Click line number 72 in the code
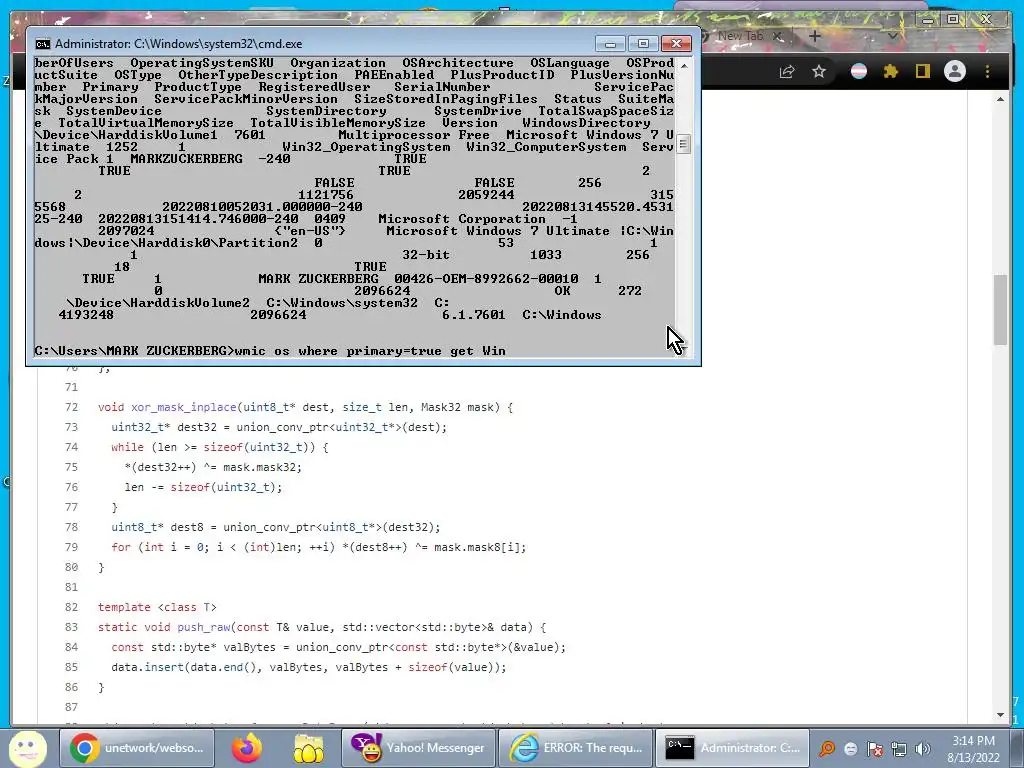Image resolution: width=1024 pixels, height=768 pixels. click(71, 407)
